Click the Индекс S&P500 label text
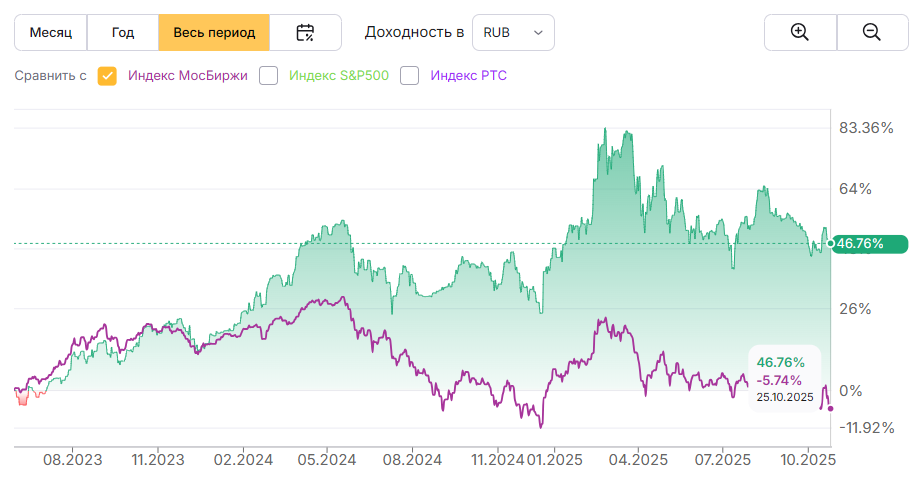 (338, 75)
